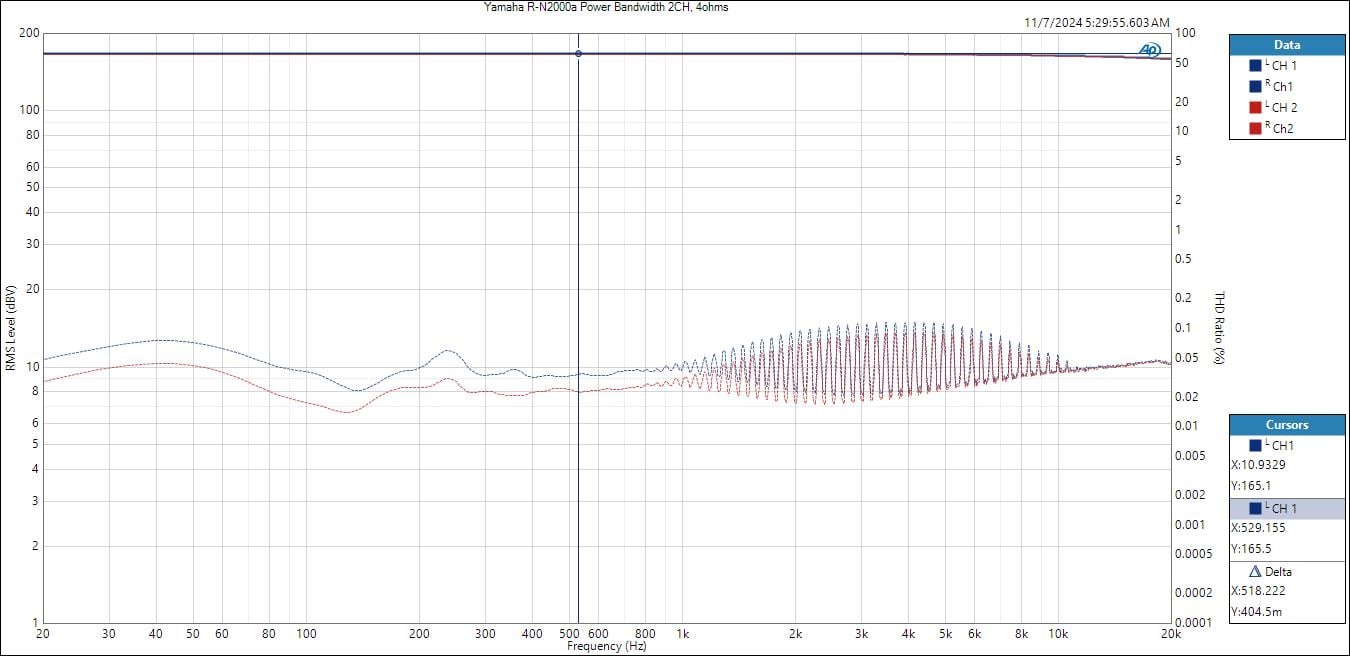1350x656 pixels.
Task: Click the Delta triangle icon in Cursors
Action: (x=1255, y=572)
